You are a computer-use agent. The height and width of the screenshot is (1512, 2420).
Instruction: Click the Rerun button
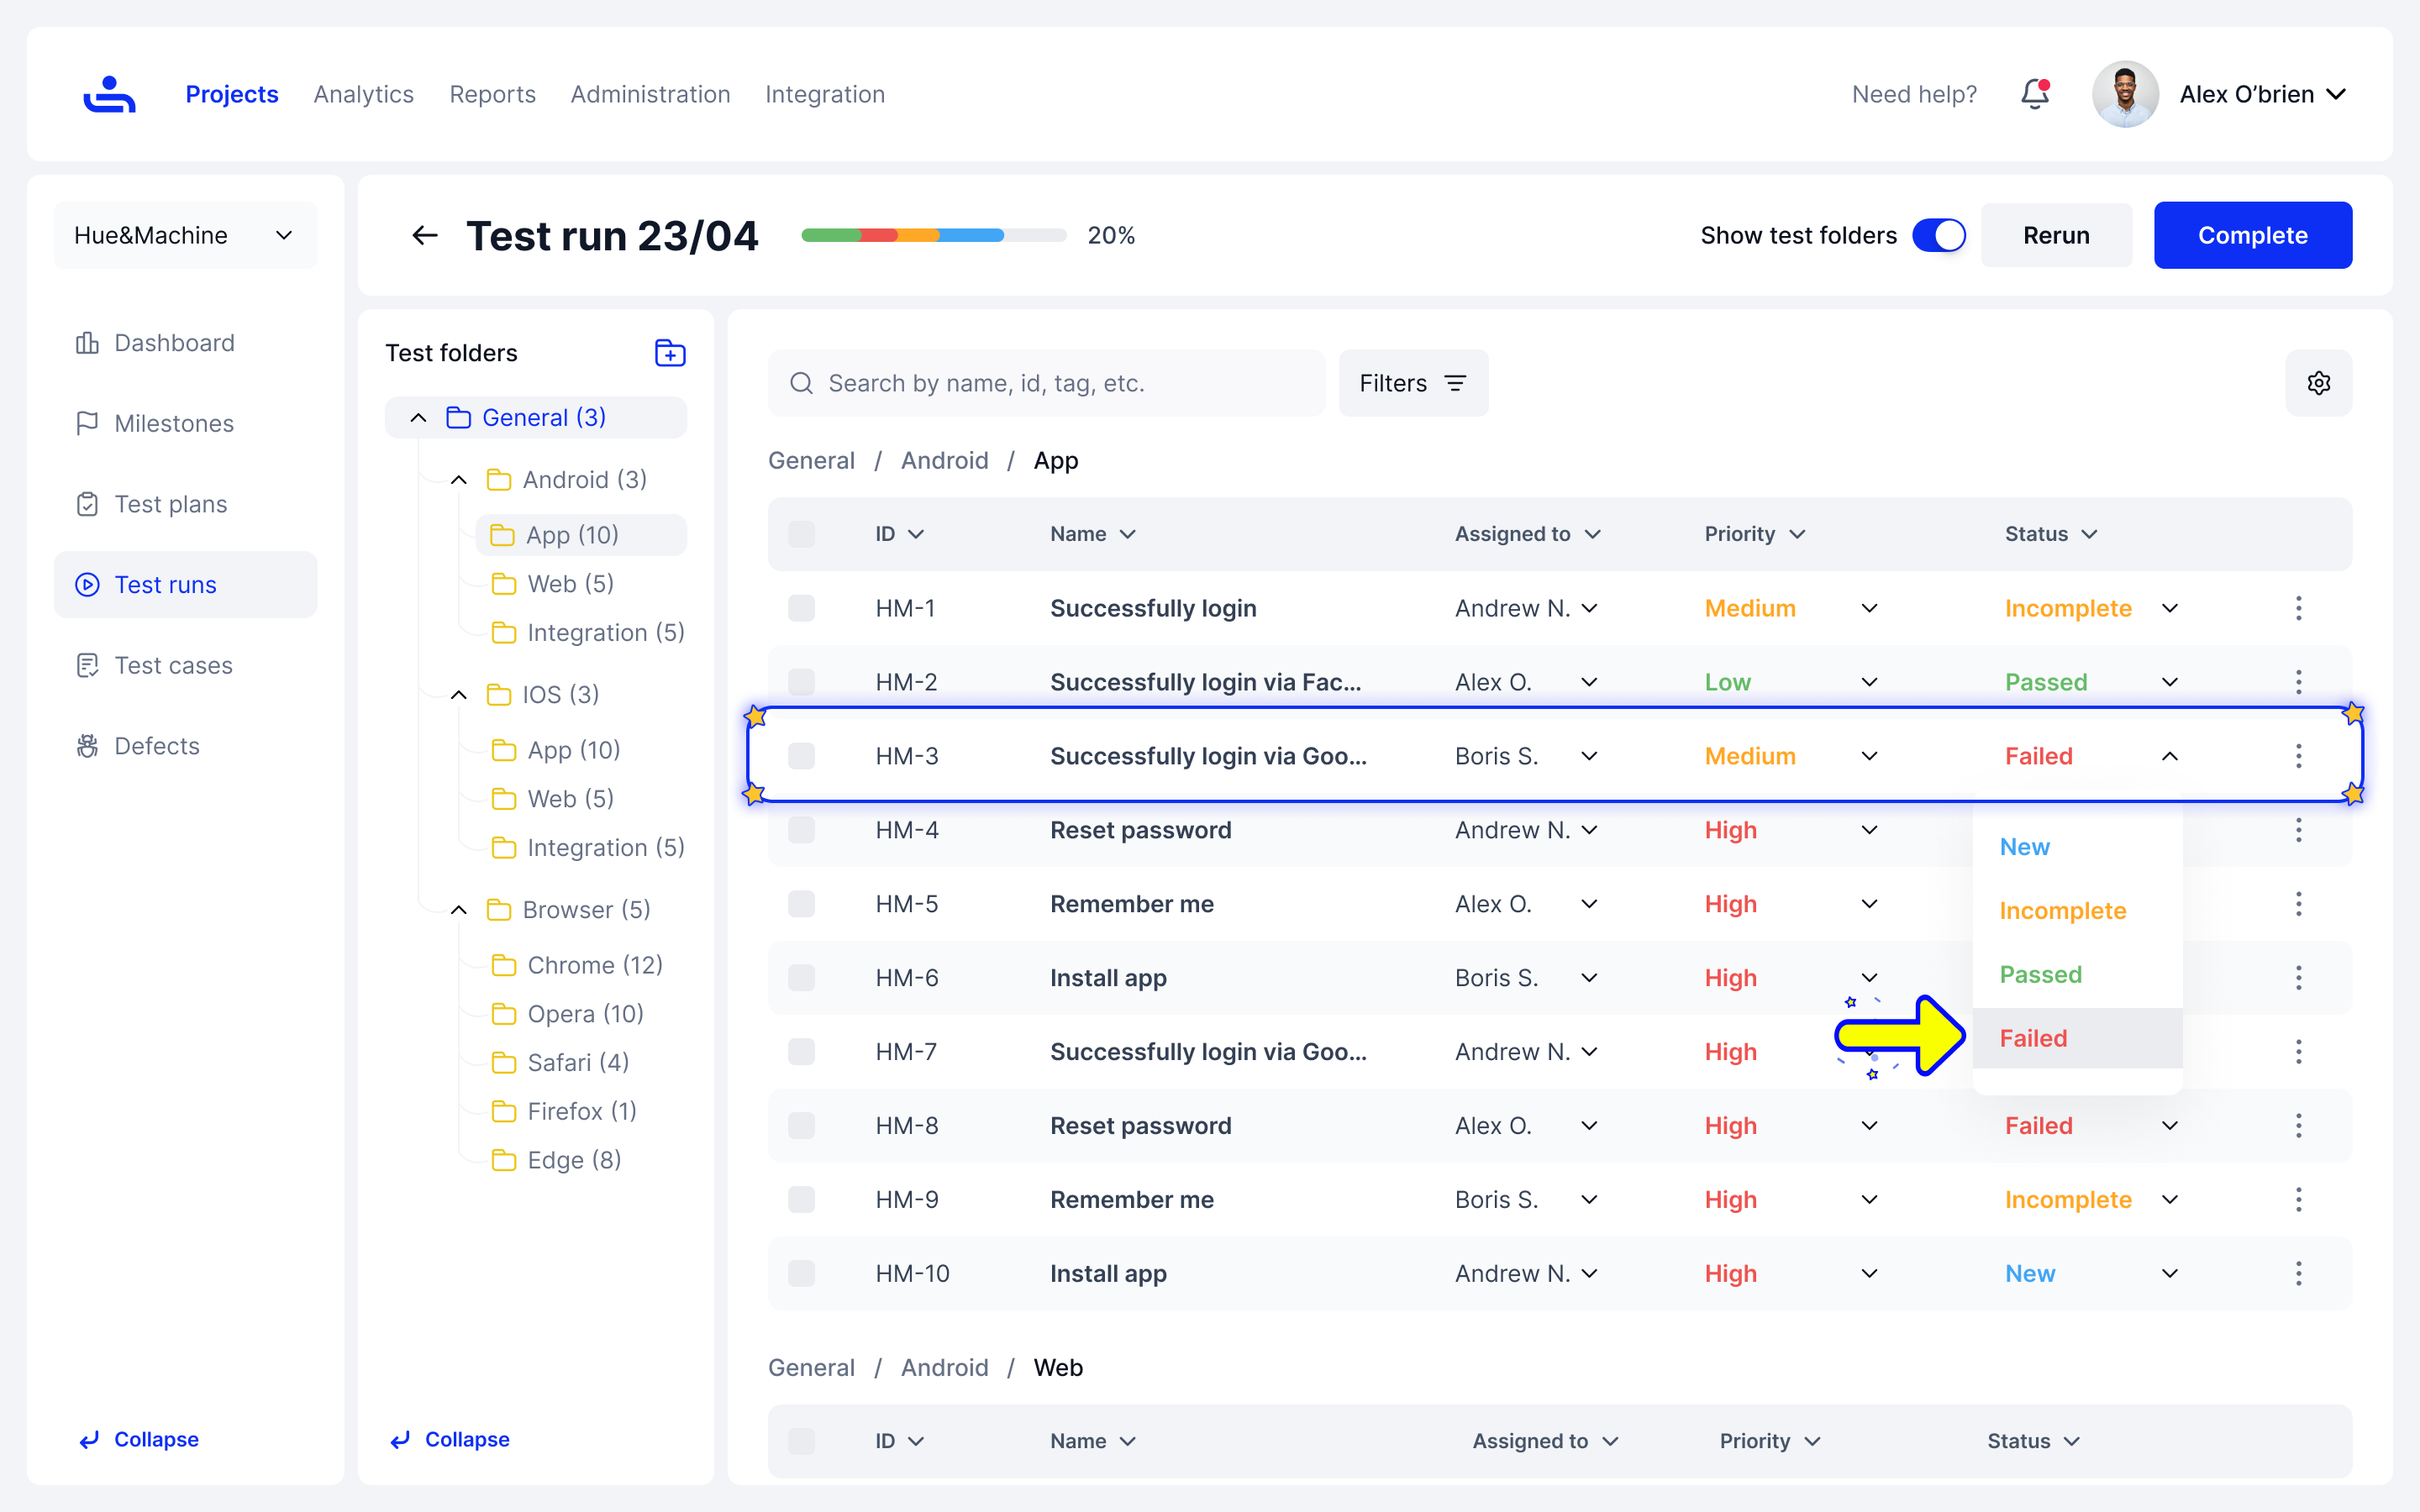click(x=2056, y=236)
